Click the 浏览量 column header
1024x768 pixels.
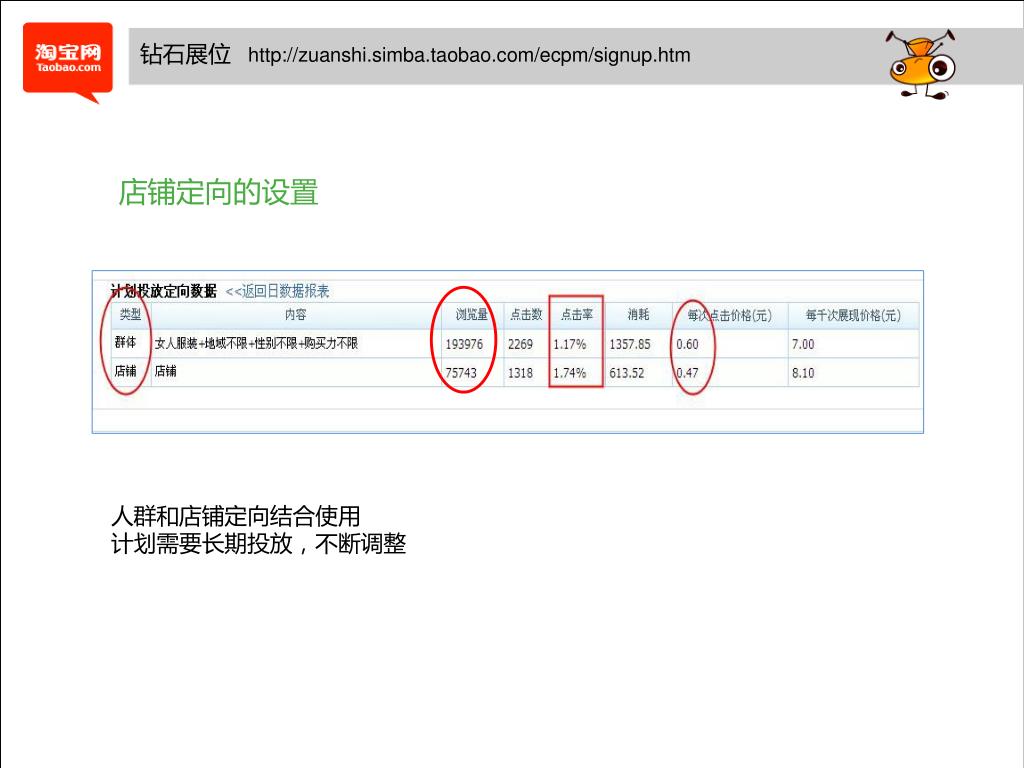472,315
